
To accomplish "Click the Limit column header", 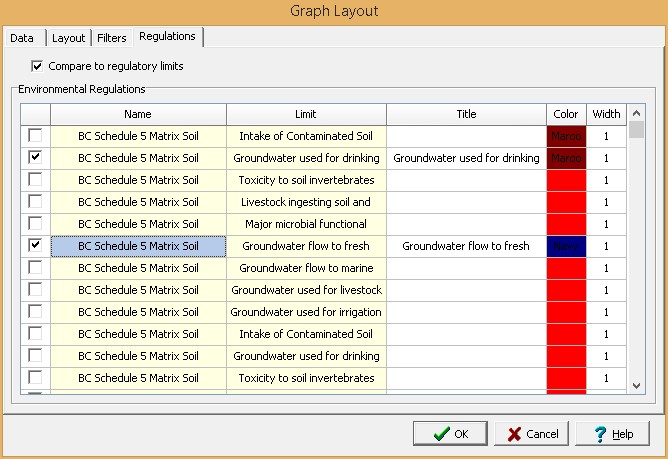I will [306, 114].
